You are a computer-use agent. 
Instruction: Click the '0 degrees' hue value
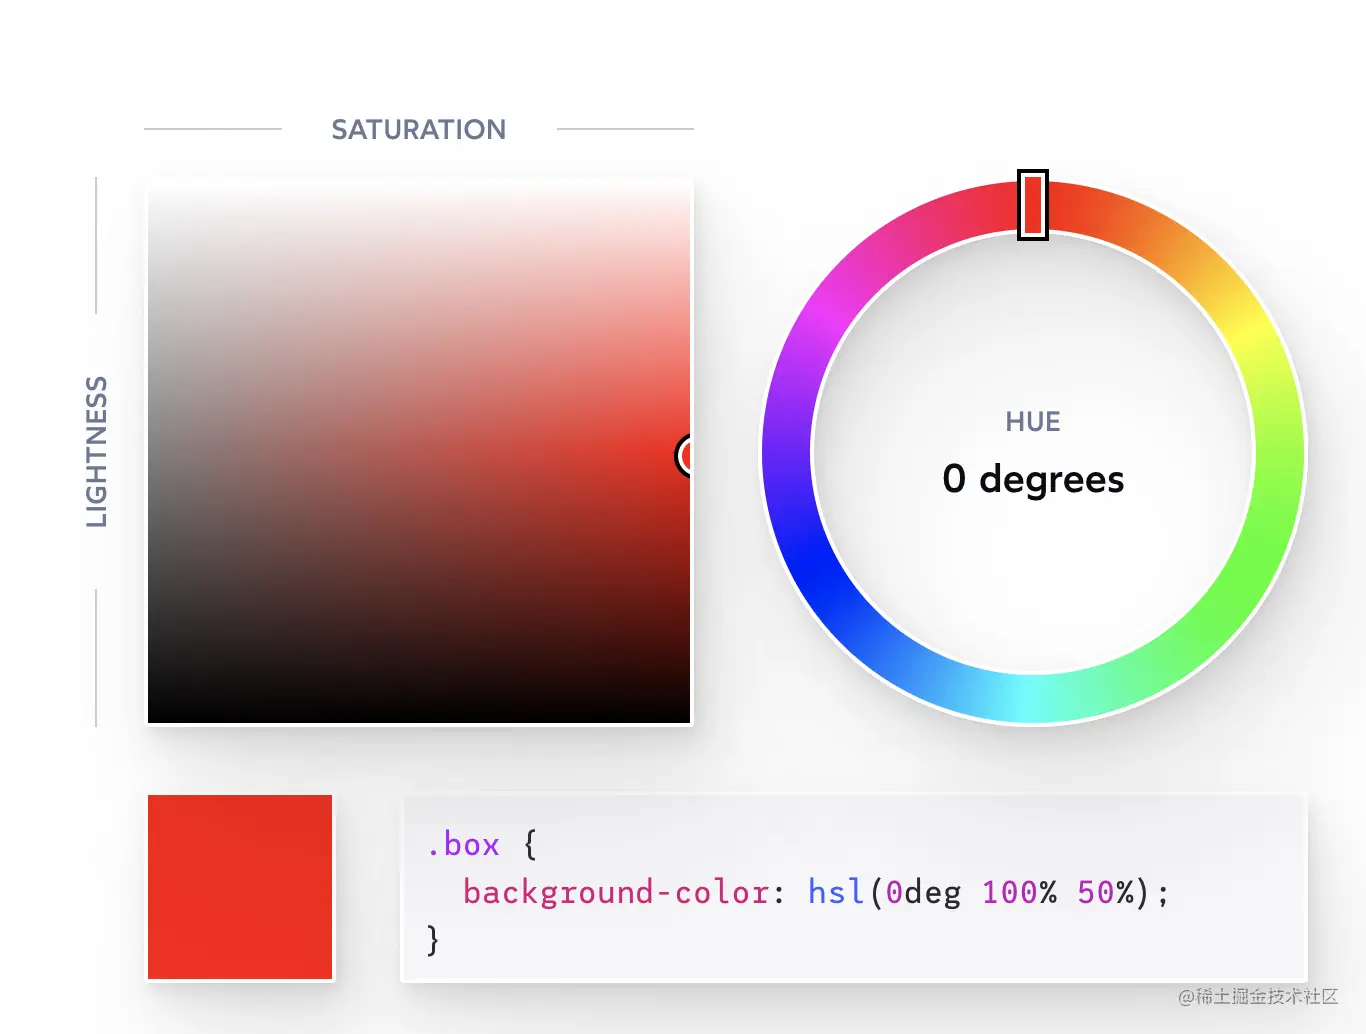pos(1033,480)
